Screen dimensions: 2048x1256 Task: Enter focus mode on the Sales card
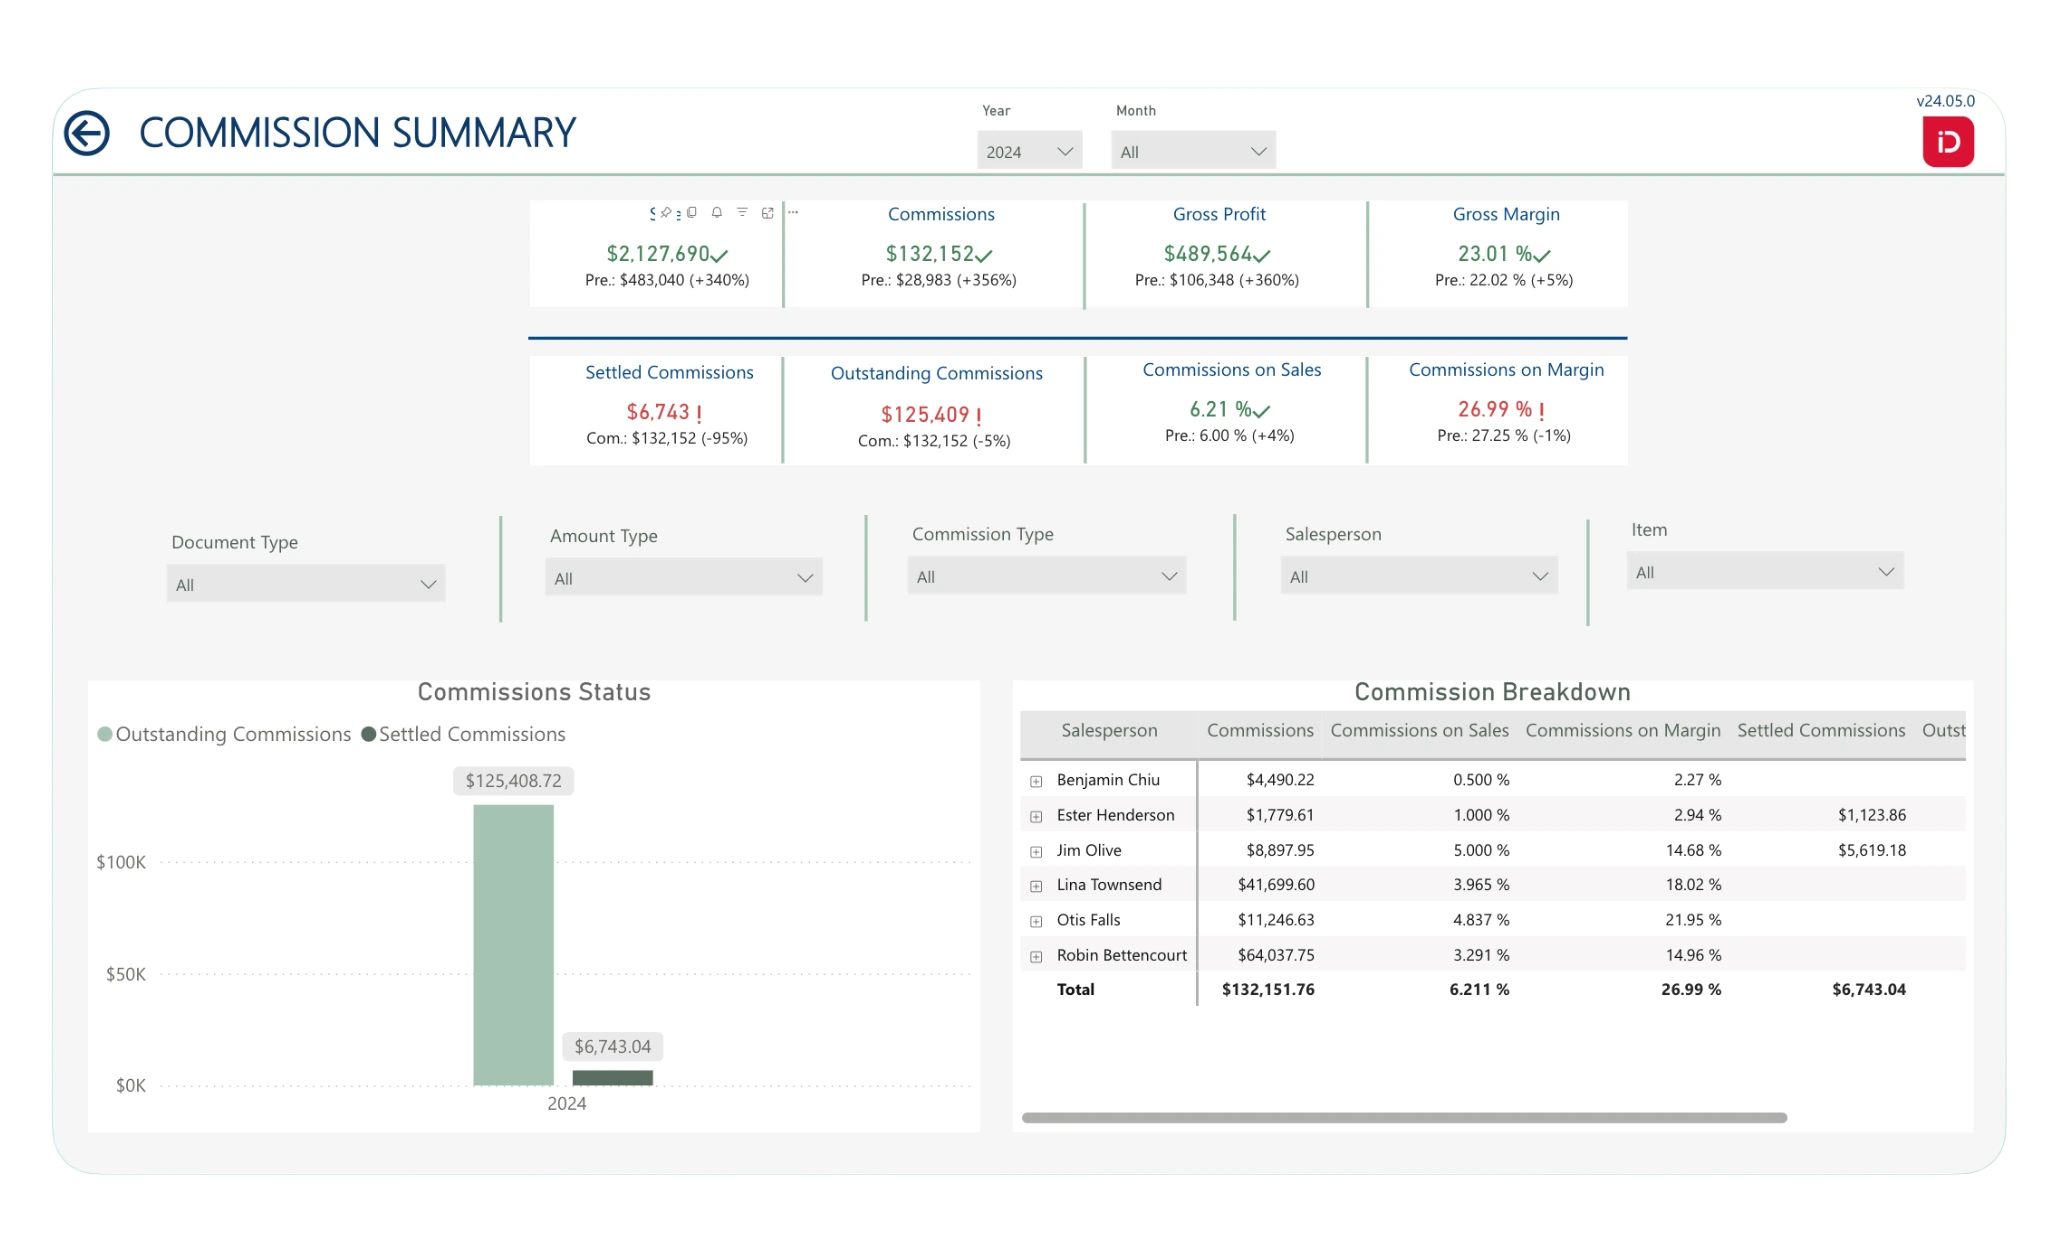tap(768, 212)
